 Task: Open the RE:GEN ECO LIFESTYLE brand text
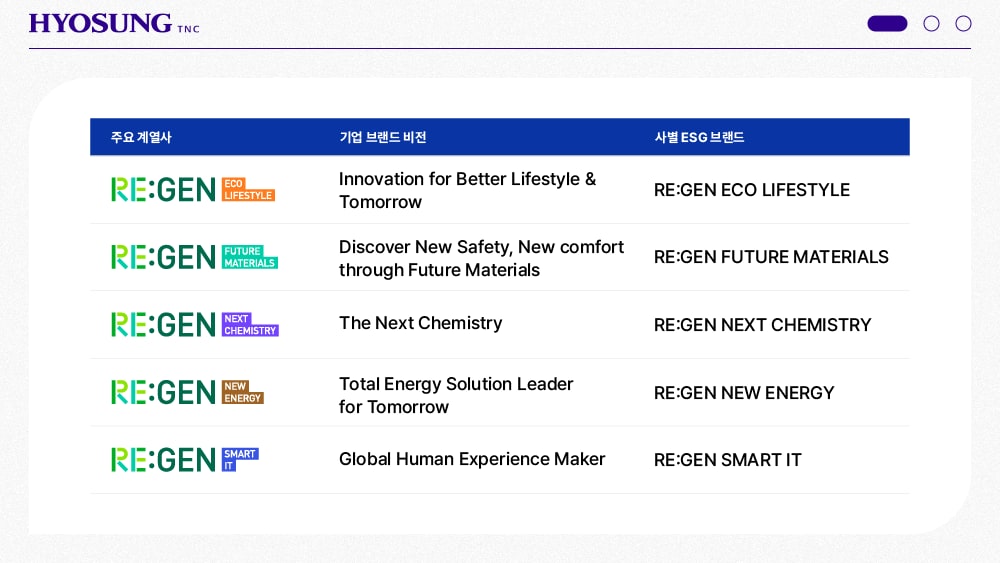pos(752,190)
